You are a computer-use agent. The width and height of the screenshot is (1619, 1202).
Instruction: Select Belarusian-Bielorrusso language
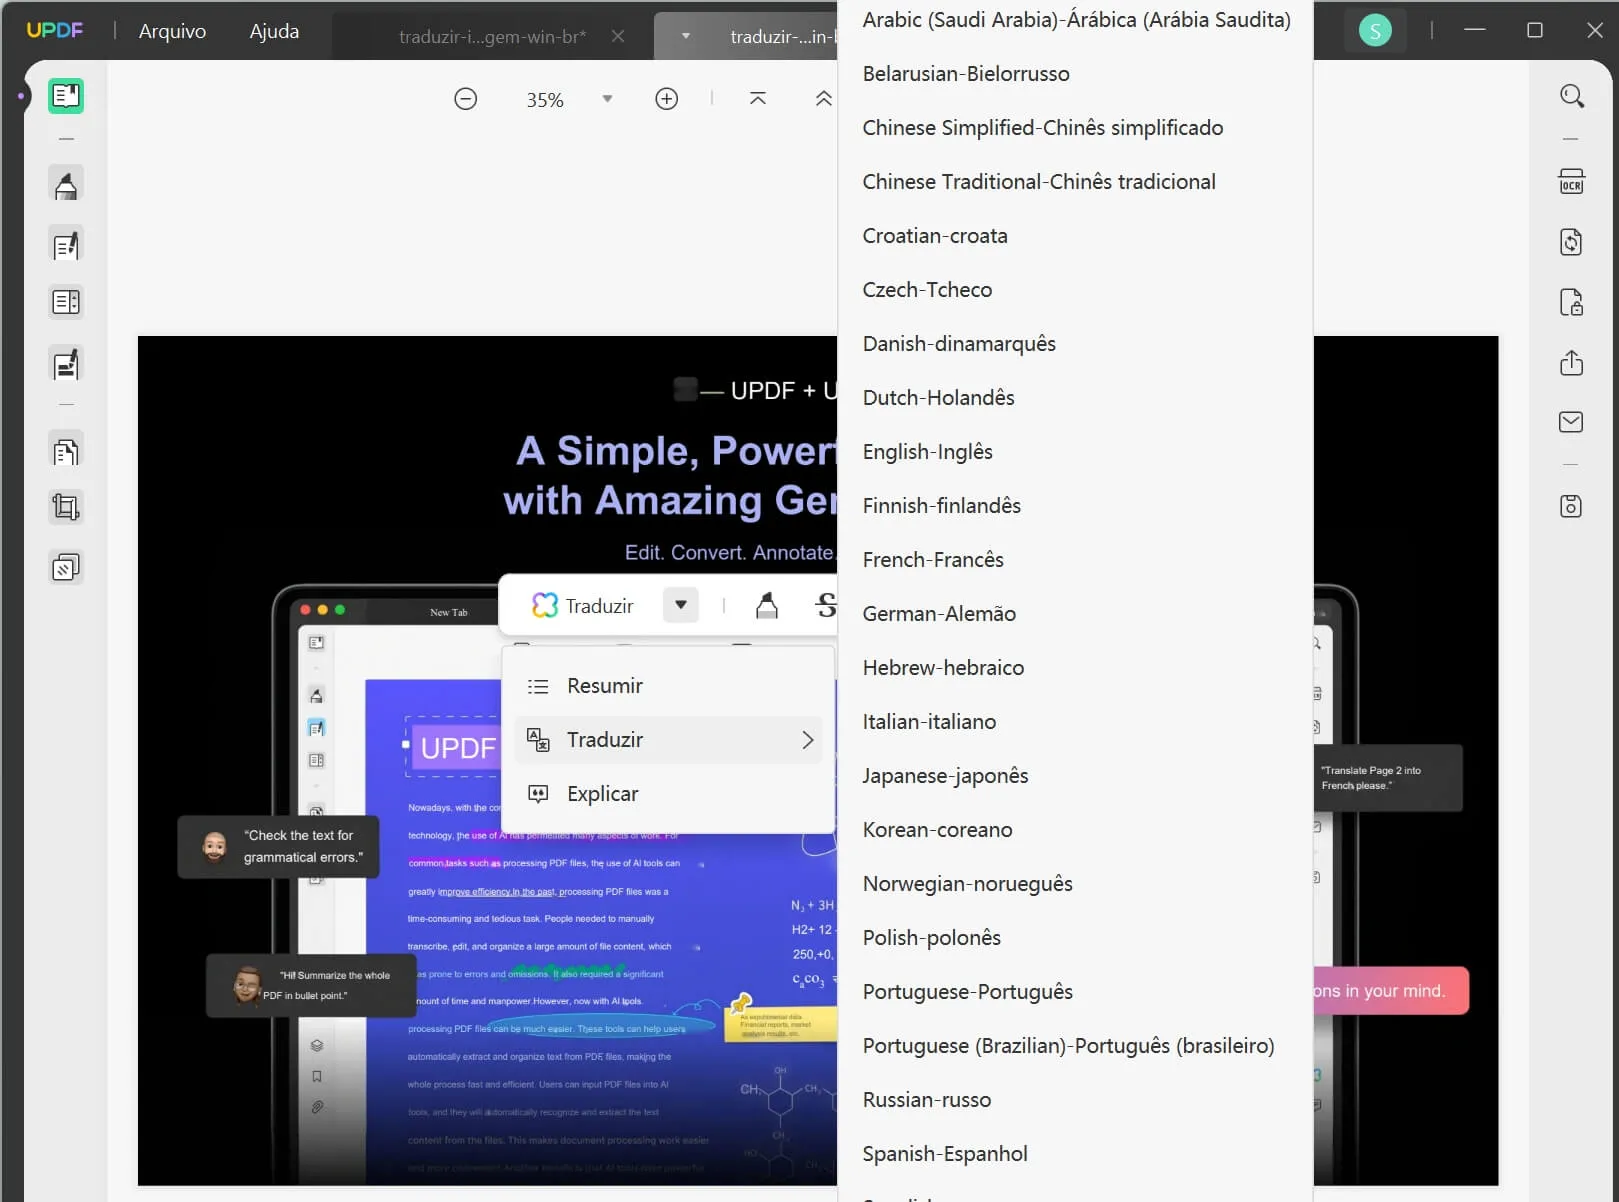[1075, 74]
